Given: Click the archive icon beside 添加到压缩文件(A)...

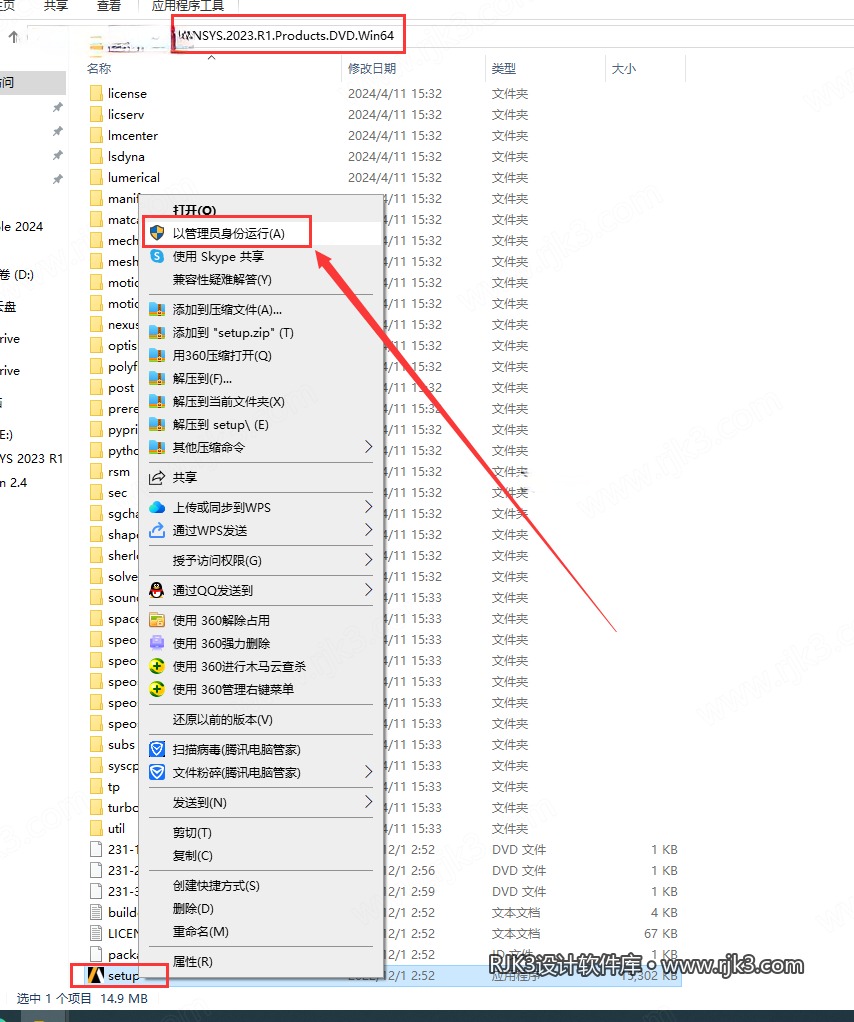Looking at the screenshot, I should [x=157, y=310].
